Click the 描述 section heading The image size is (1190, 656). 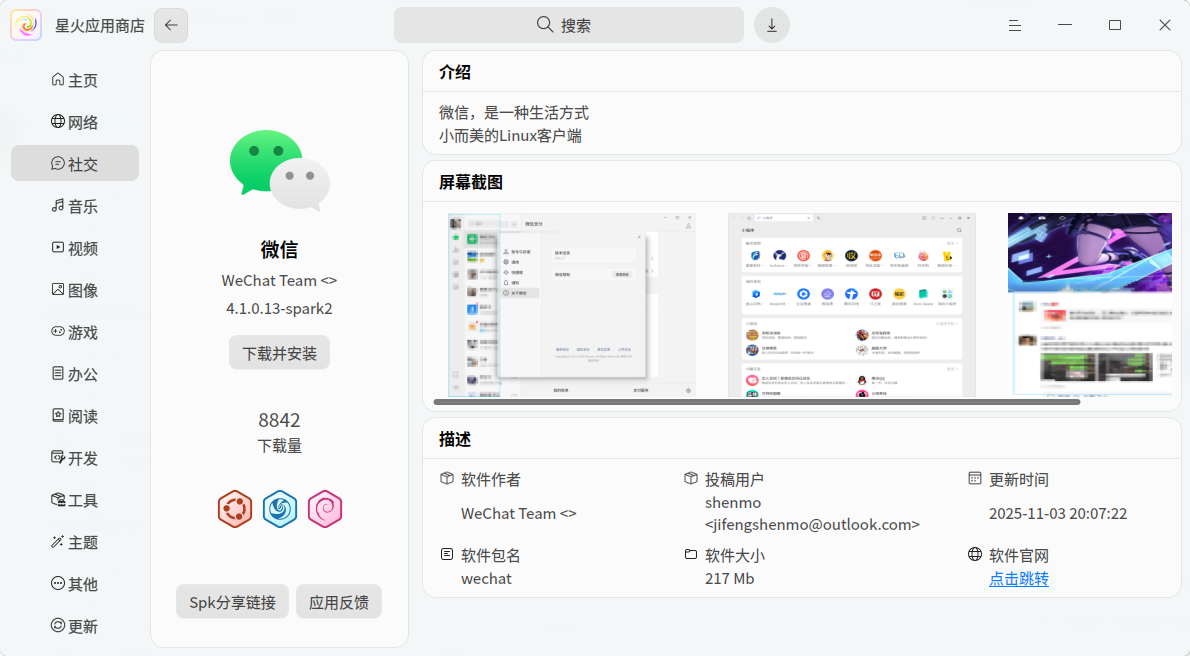tap(455, 439)
